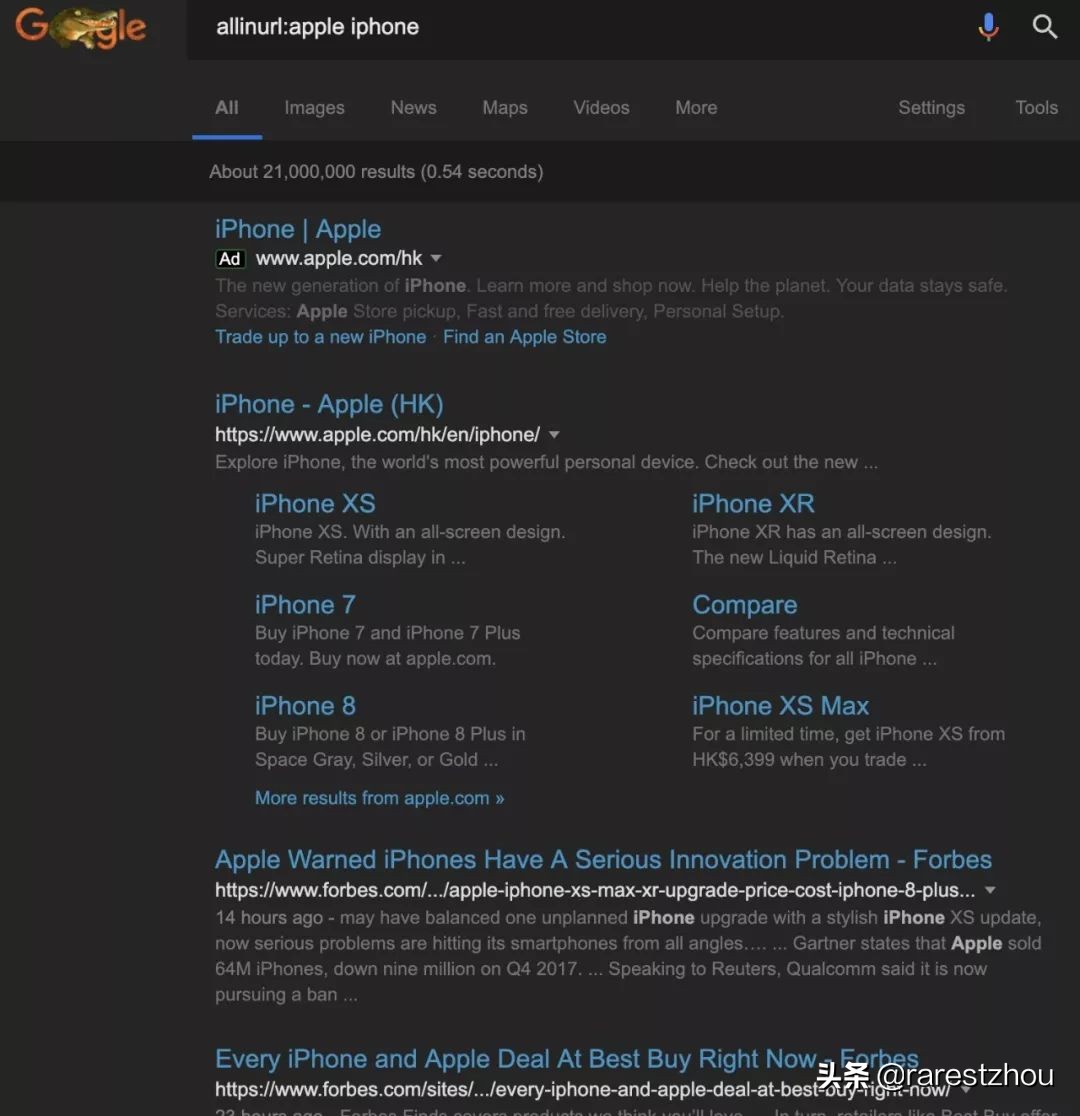Open the Settings menu

(x=931, y=107)
